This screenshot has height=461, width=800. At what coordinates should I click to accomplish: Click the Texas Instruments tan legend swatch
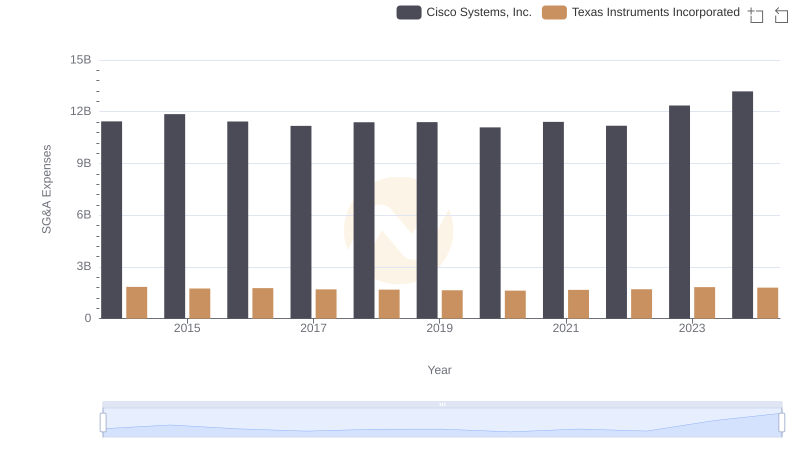click(x=554, y=12)
